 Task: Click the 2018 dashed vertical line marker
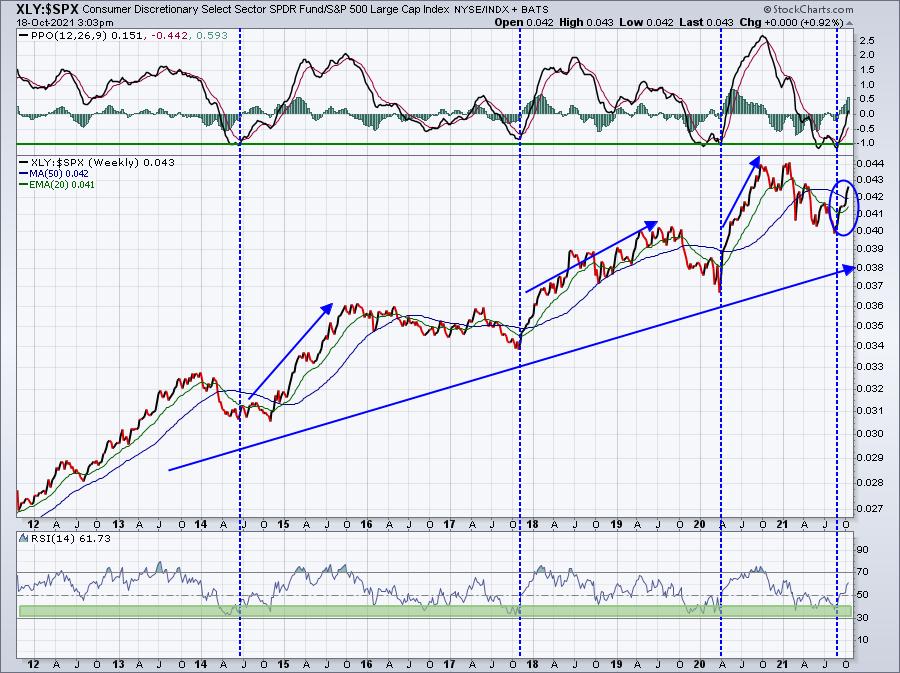pos(520,342)
